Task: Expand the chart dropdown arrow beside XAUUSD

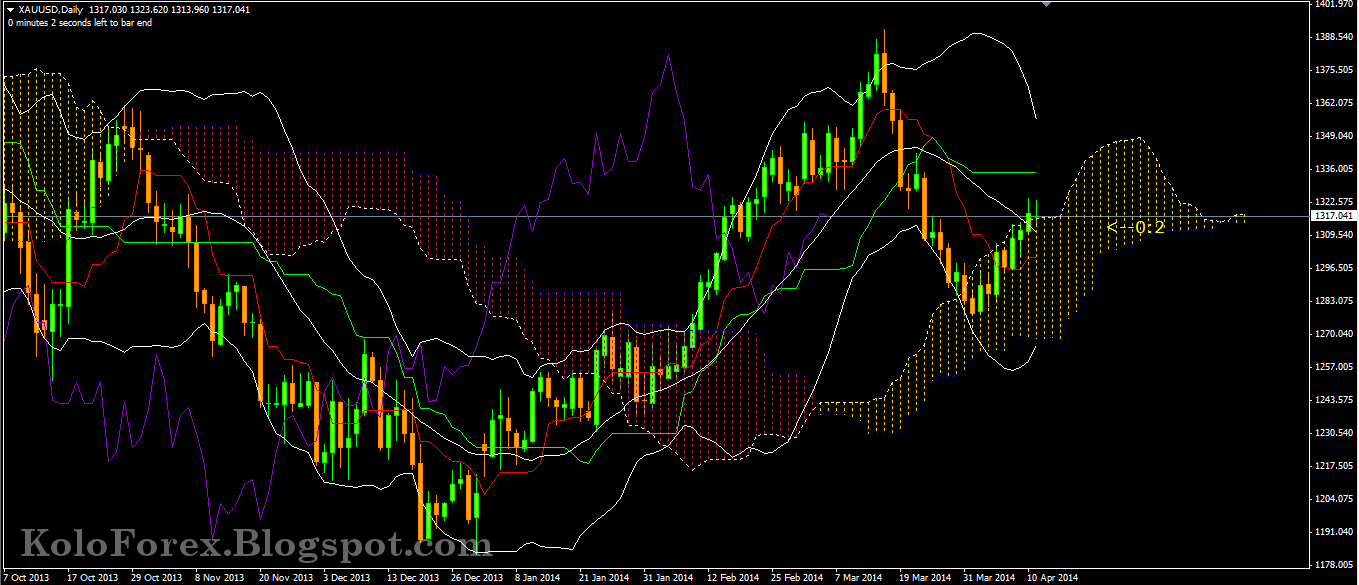Action: click(x=8, y=7)
